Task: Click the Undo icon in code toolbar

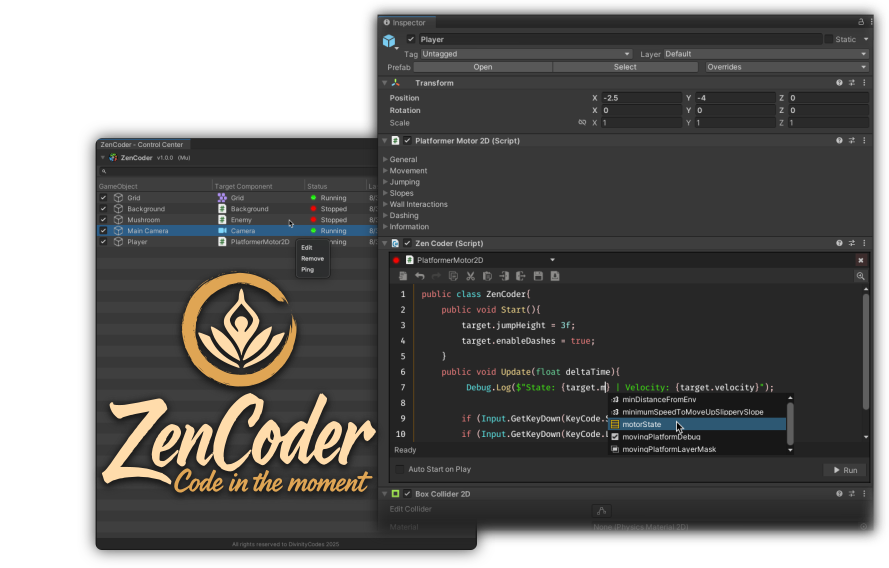Action: (420, 276)
